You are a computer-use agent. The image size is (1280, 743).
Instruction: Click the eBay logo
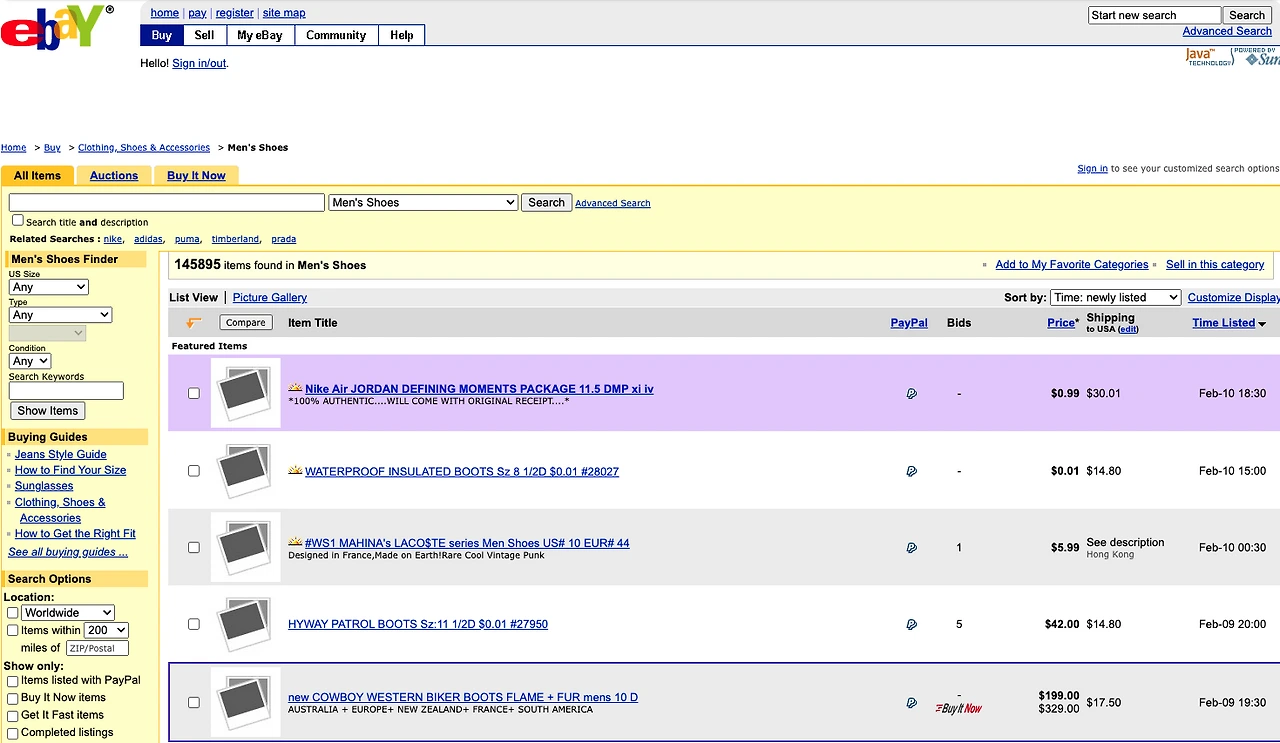point(57,28)
